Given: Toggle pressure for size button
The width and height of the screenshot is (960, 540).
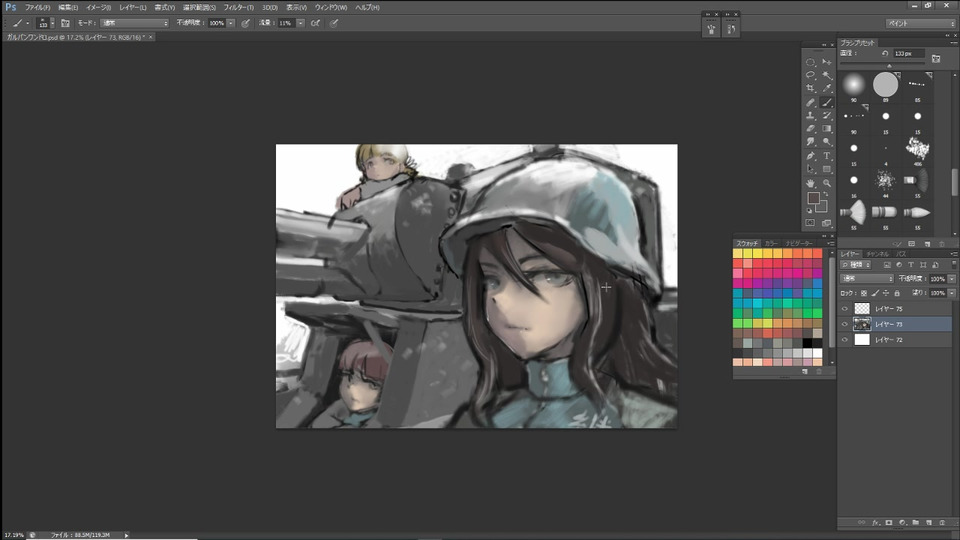Looking at the screenshot, I should point(334,23).
